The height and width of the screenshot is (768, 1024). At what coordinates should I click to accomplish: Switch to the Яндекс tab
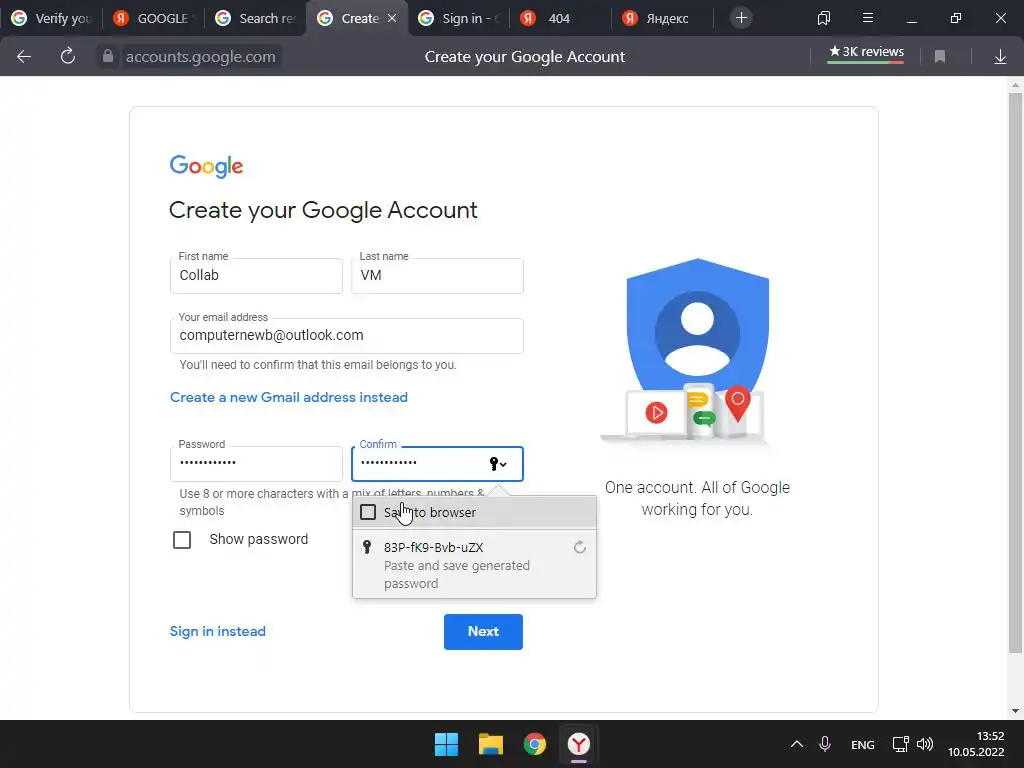click(x=661, y=18)
